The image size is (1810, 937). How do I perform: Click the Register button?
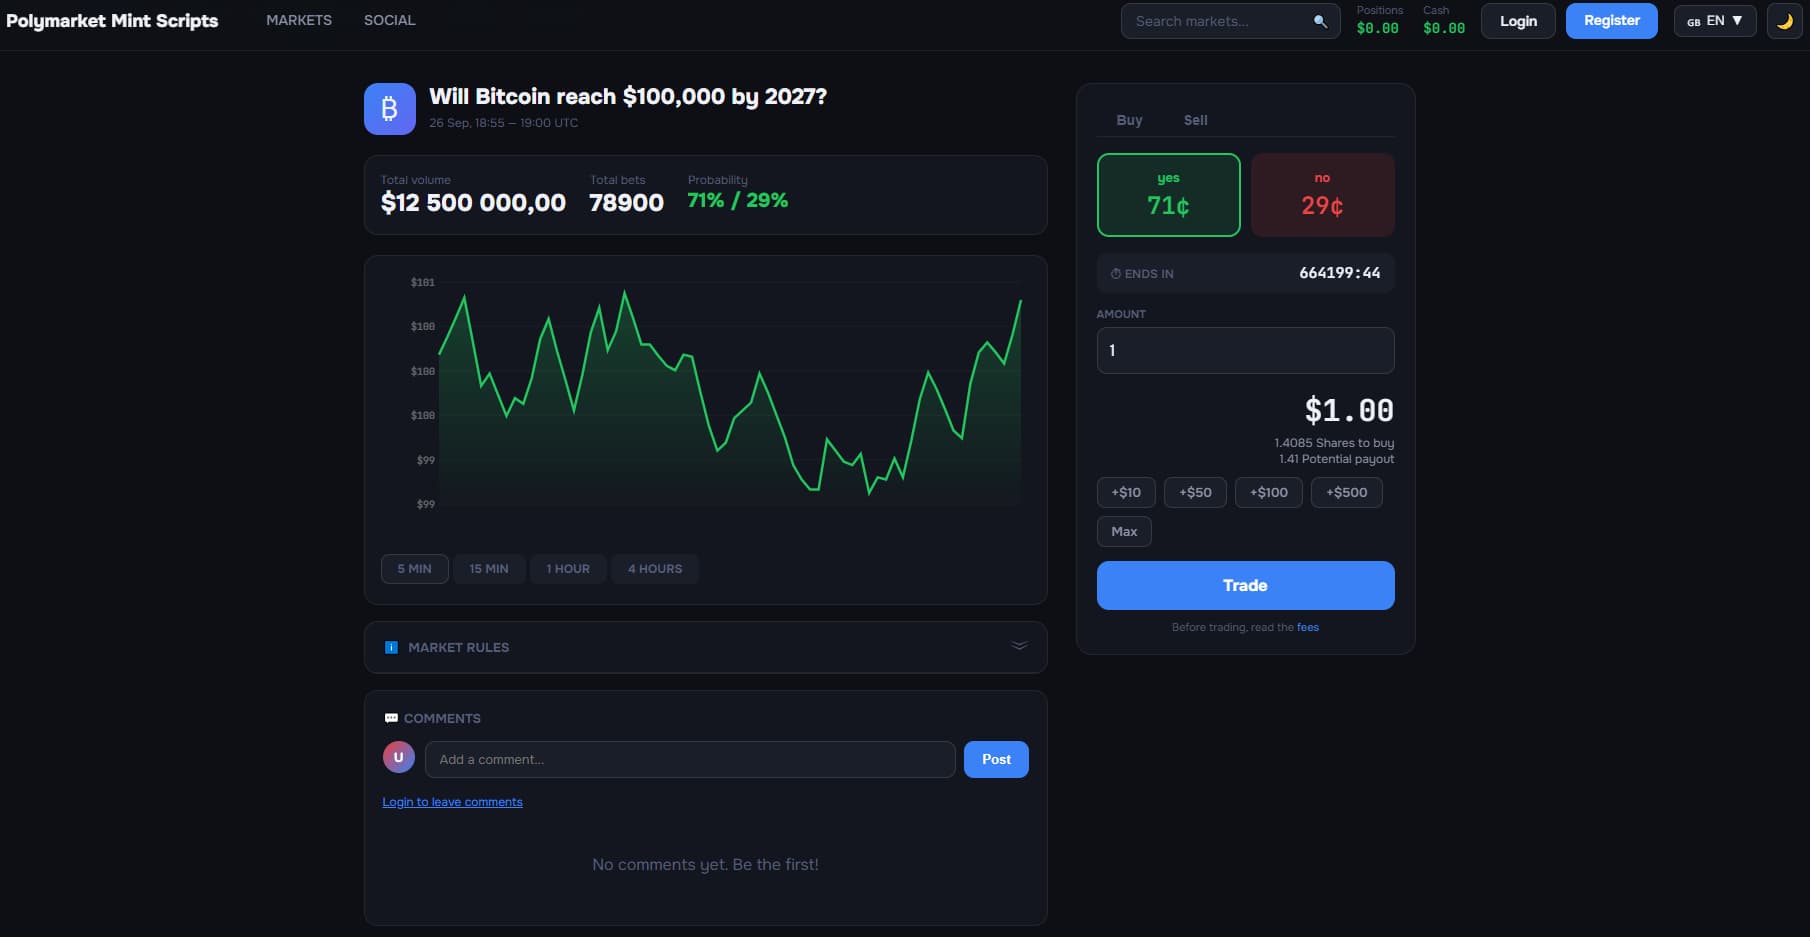(1612, 21)
